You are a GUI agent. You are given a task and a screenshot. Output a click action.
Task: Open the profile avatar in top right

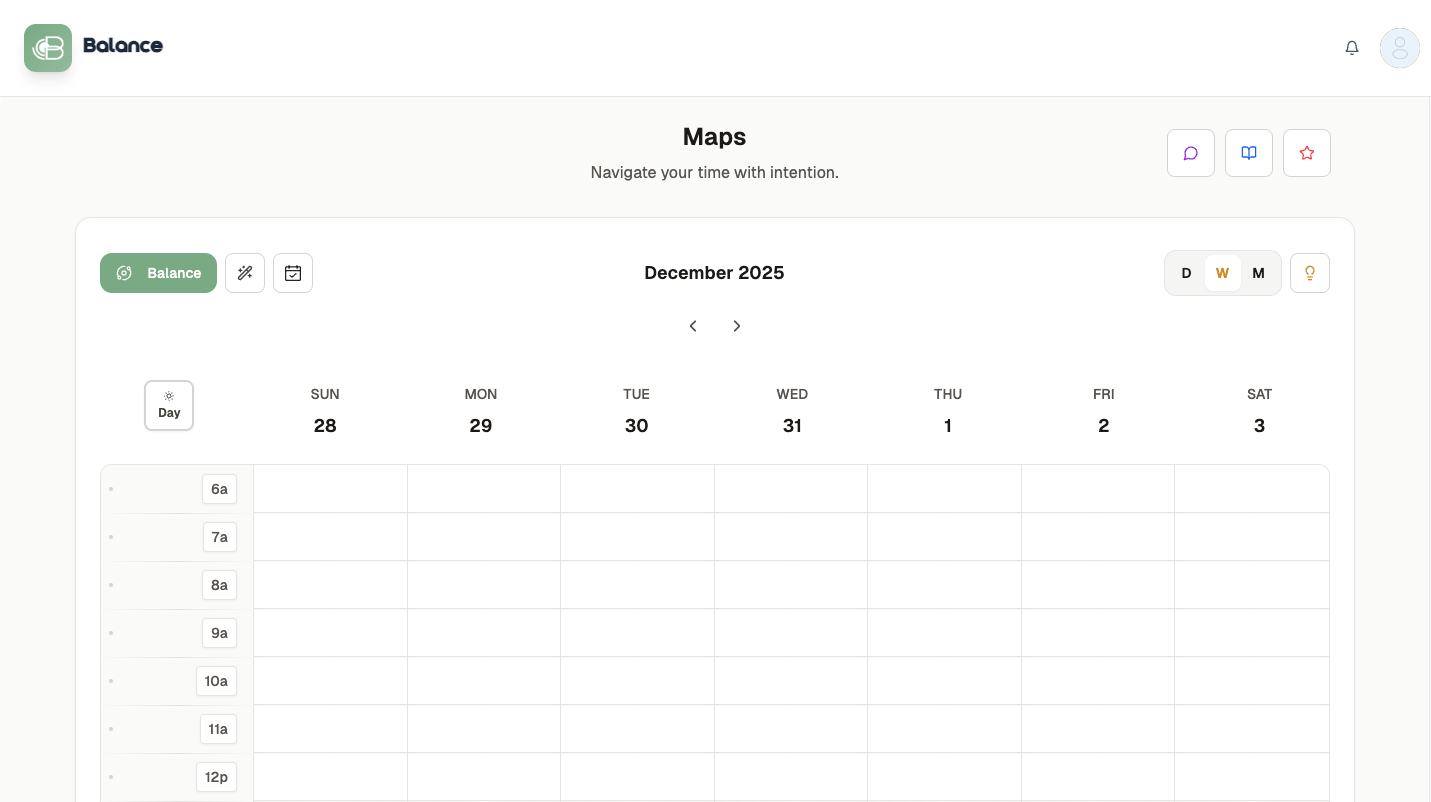coord(1399,47)
